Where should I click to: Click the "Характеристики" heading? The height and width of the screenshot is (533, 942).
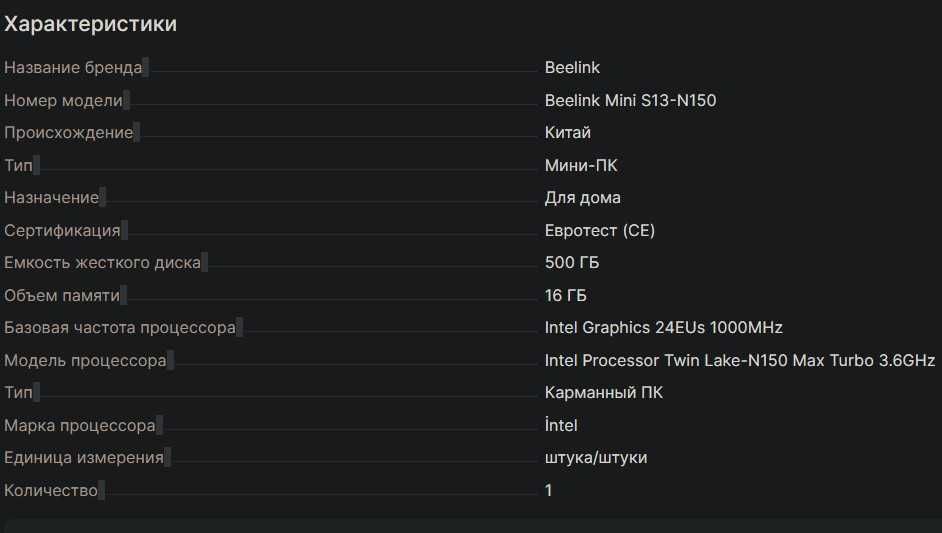pyautogui.click(x=90, y=24)
